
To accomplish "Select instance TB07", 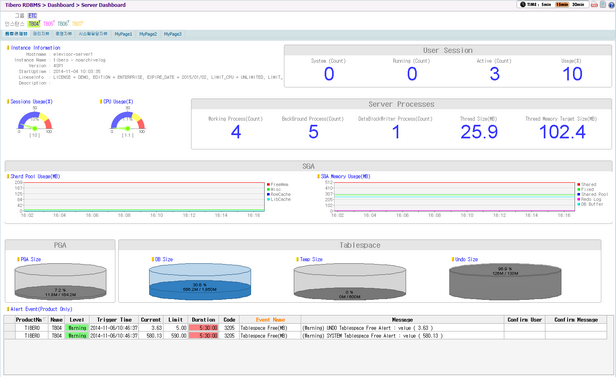I will click(x=77, y=24).
